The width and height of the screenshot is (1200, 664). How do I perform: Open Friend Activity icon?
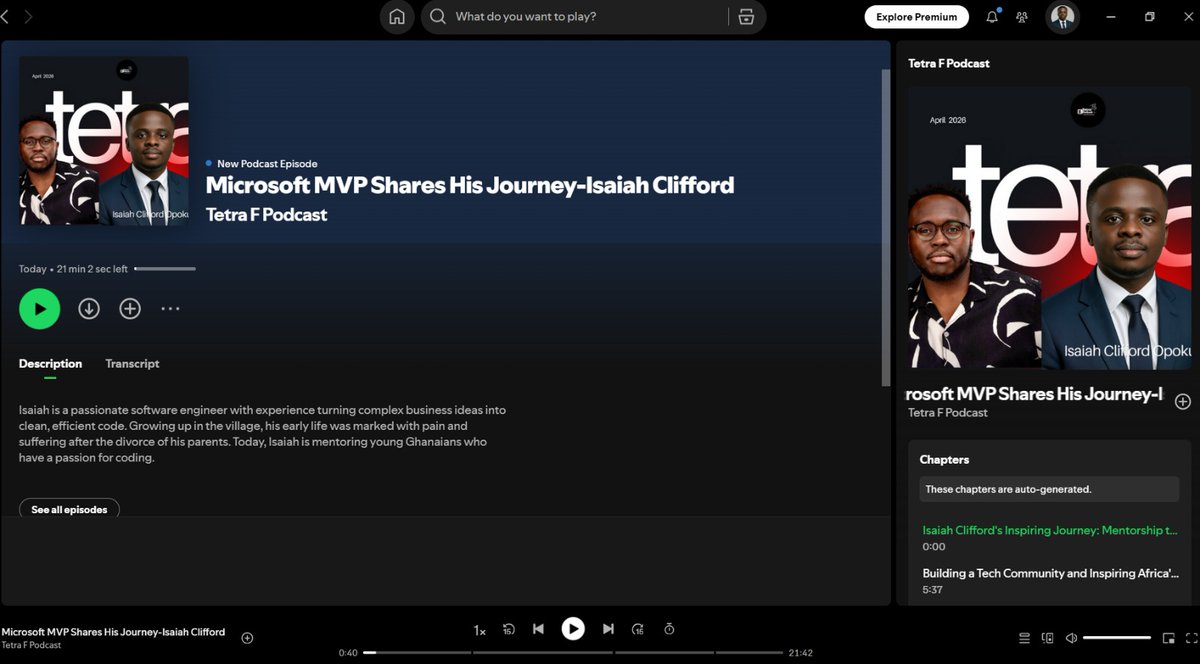[1022, 17]
